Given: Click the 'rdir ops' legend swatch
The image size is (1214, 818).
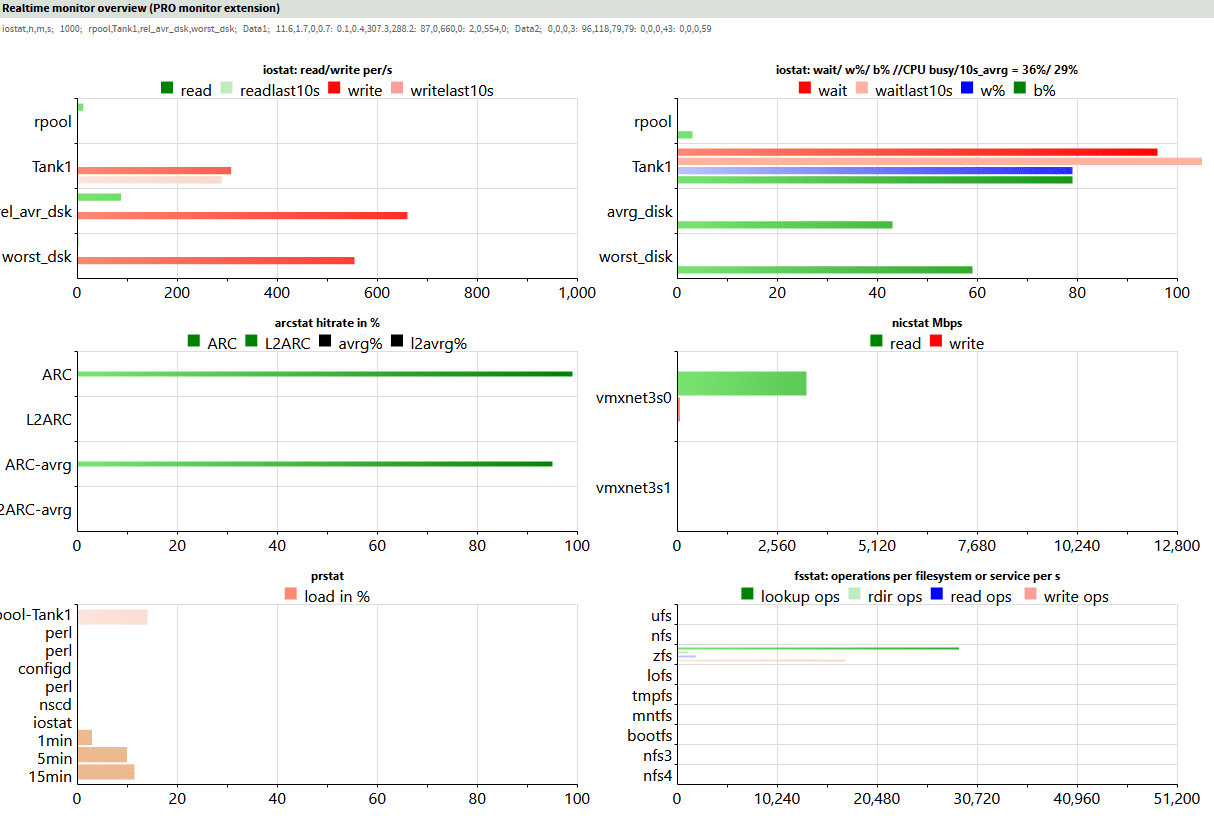Looking at the screenshot, I should click(x=854, y=595).
